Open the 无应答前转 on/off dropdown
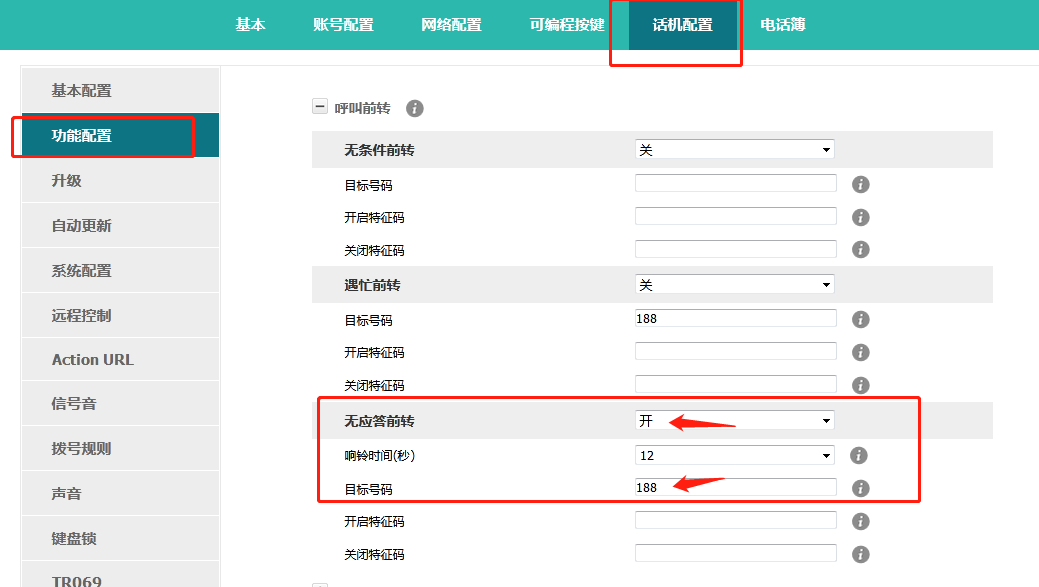 tap(735, 421)
